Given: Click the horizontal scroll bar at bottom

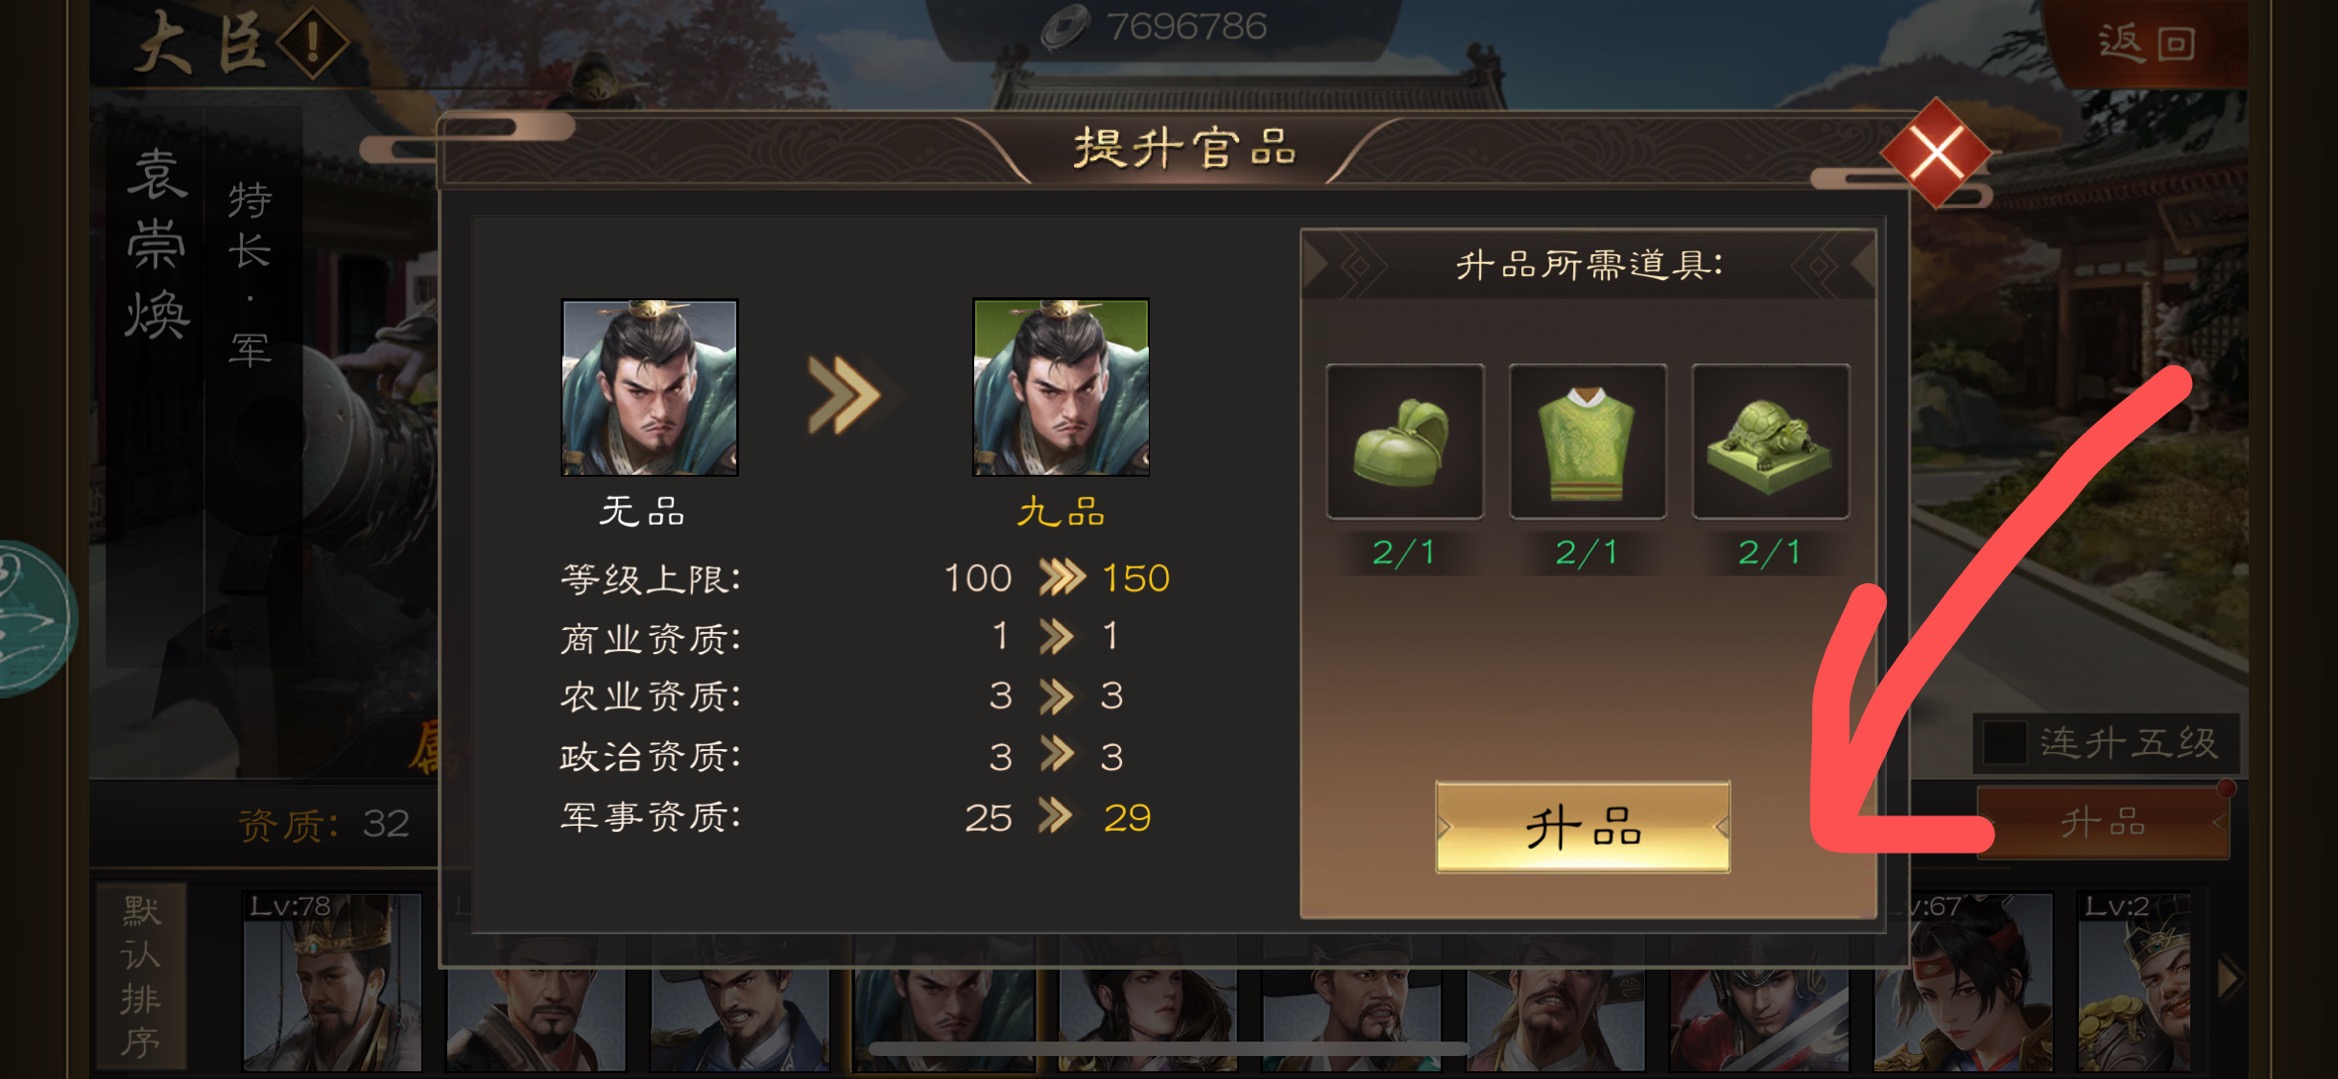Looking at the screenshot, I should [1168, 1047].
